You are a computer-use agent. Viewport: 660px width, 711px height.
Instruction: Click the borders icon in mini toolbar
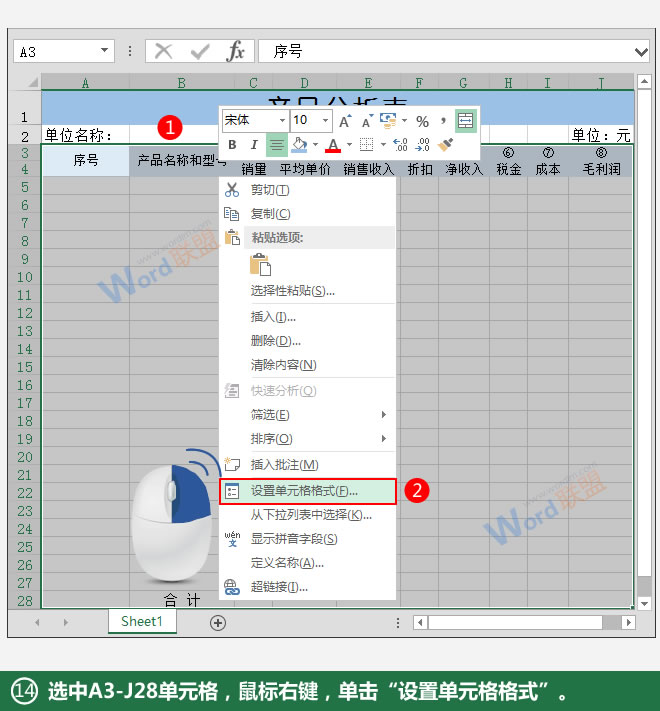coord(366,145)
